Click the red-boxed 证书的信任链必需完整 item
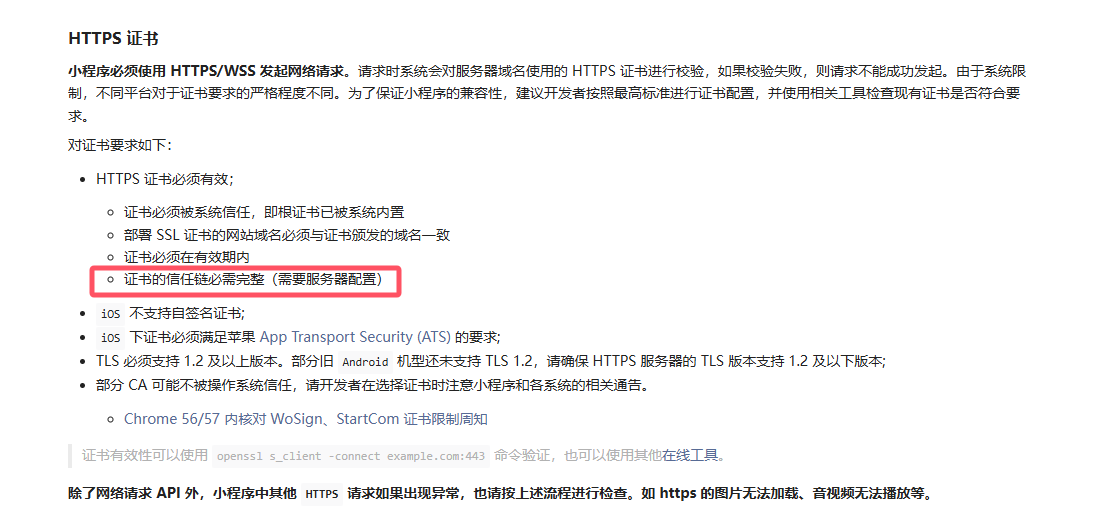Viewport: 1105px width, 530px height. [253, 280]
